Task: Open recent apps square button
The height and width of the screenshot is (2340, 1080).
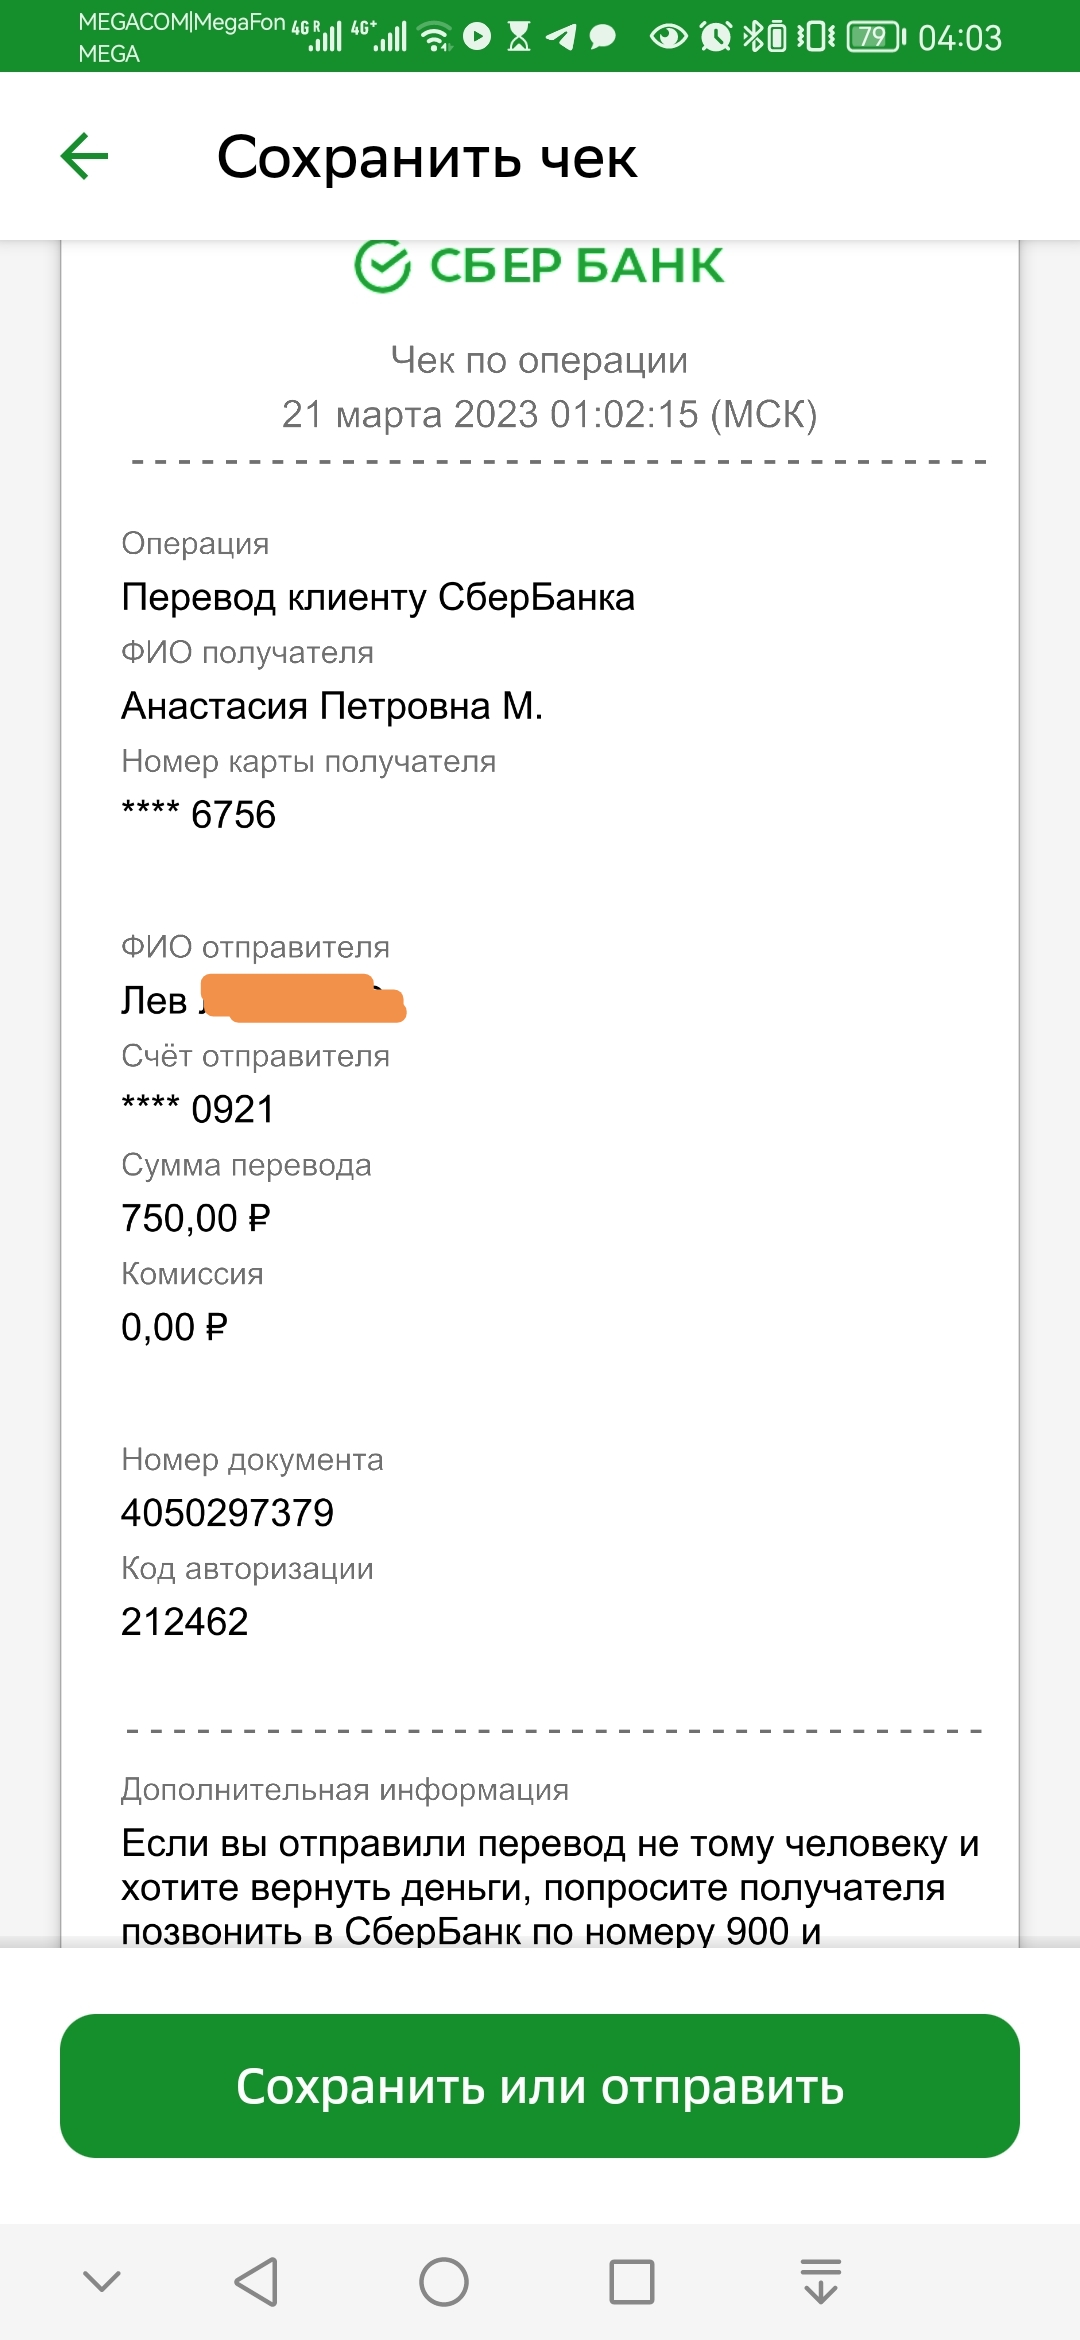Action: tap(632, 2282)
